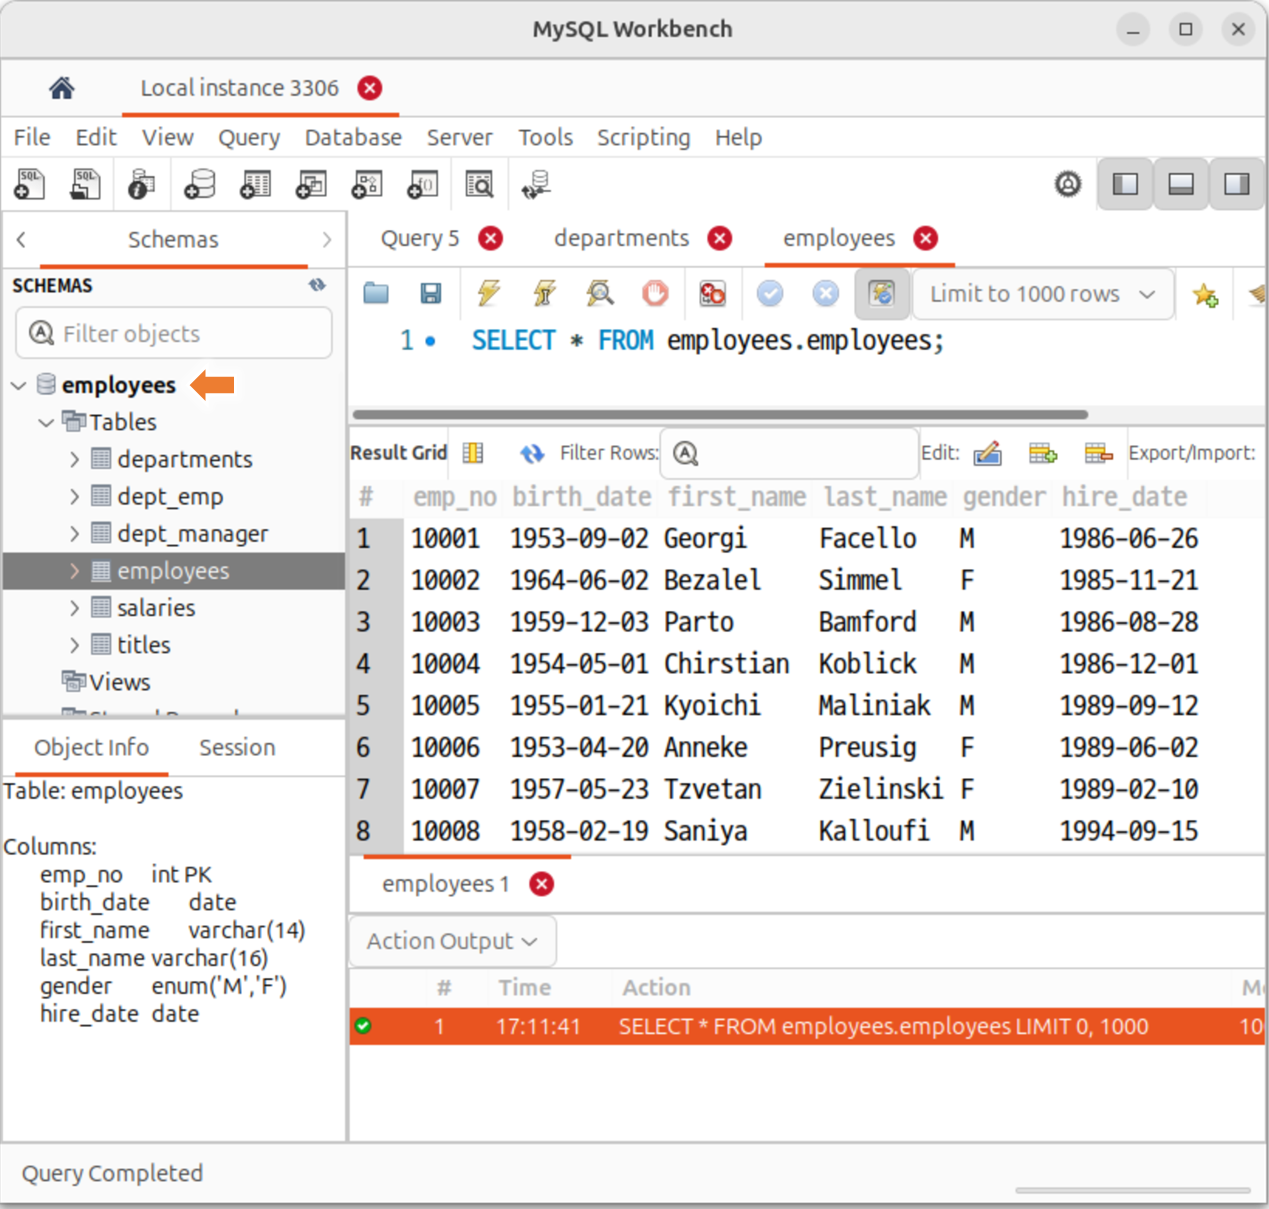Image resolution: width=1269 pixels, height=1209 pixels.
Task: Open Action Output dropdown
Action: coord(452,941)
